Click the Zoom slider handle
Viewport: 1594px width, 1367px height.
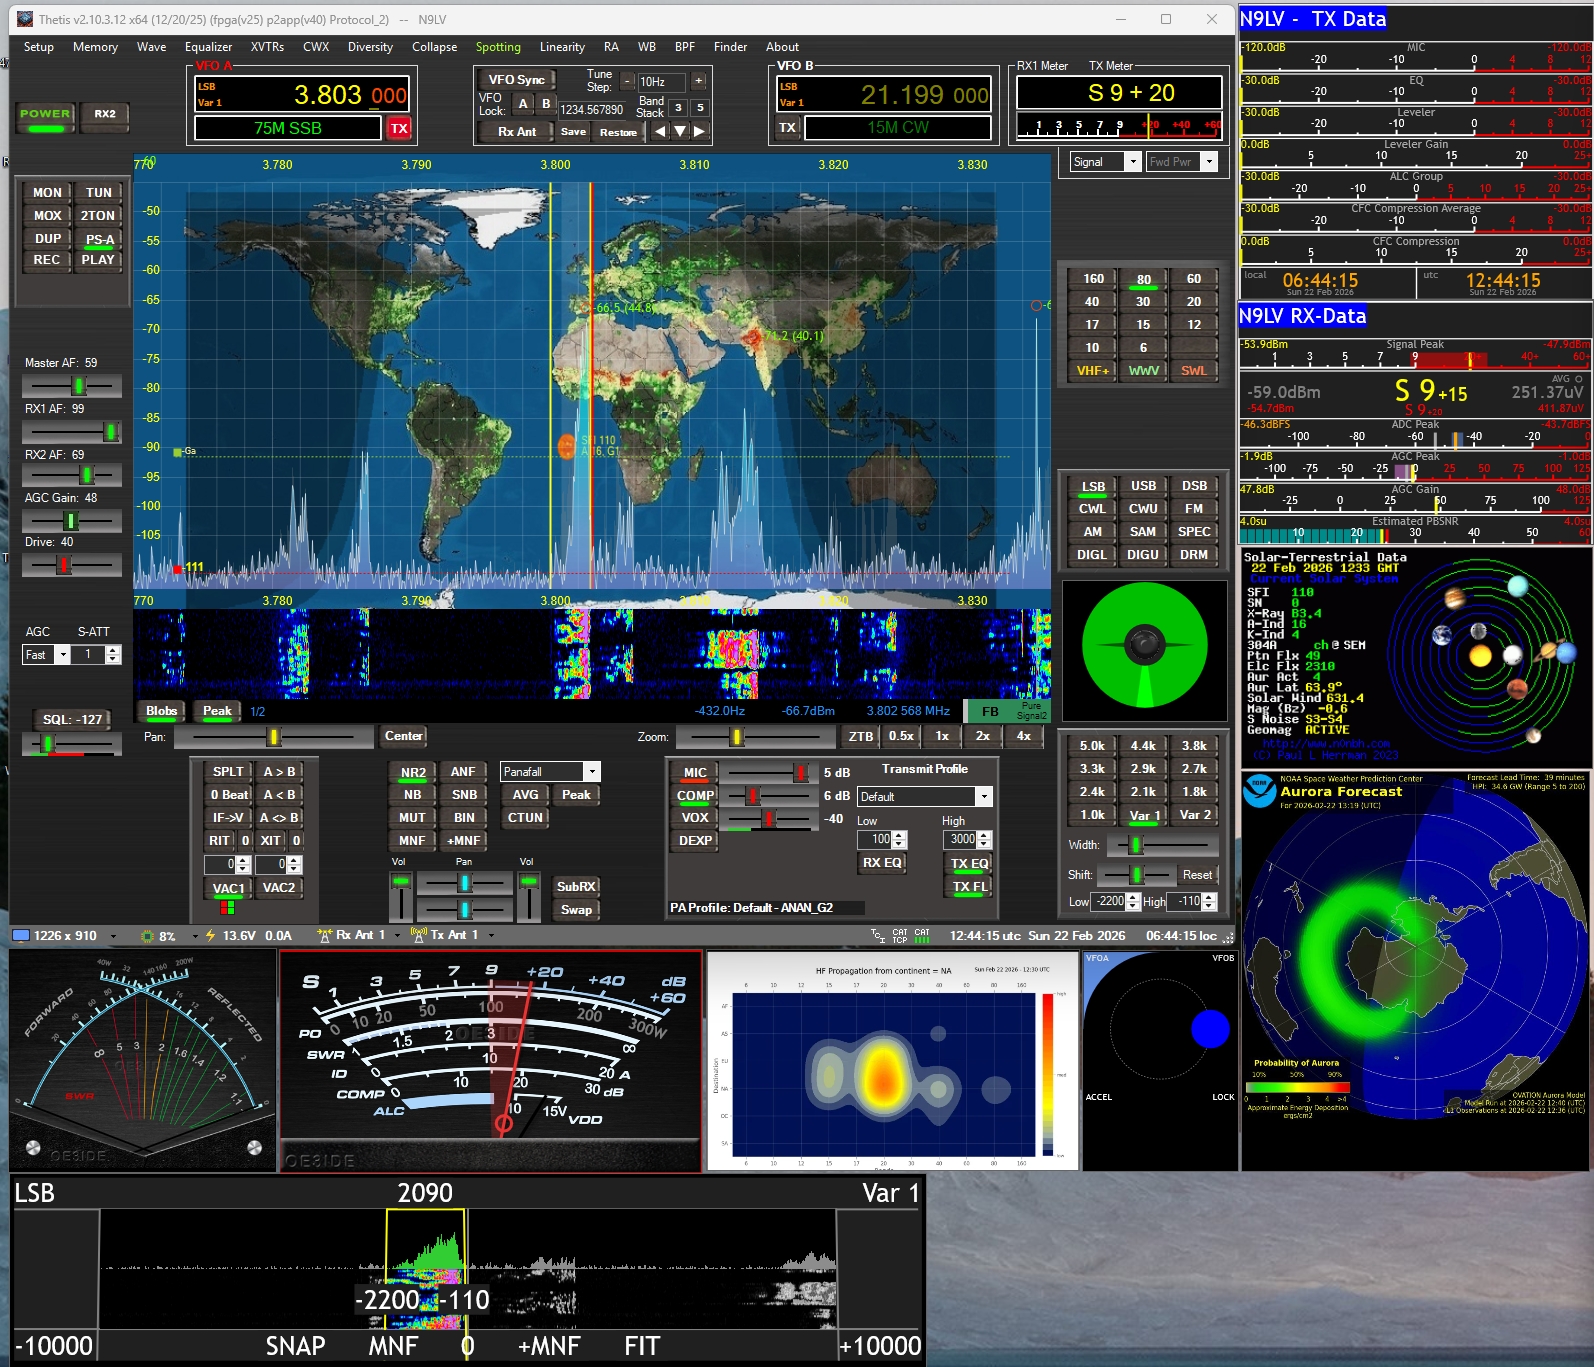(x=737, y=737)
